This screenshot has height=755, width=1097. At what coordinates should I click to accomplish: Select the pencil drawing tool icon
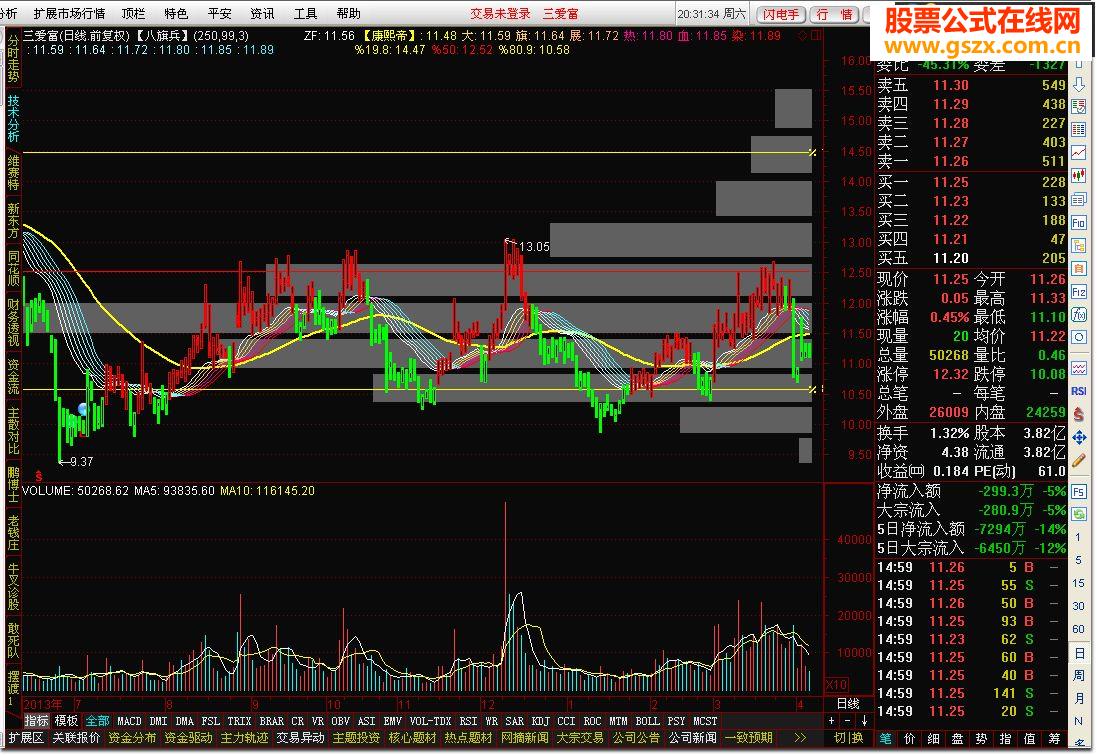click(1079, 460)
